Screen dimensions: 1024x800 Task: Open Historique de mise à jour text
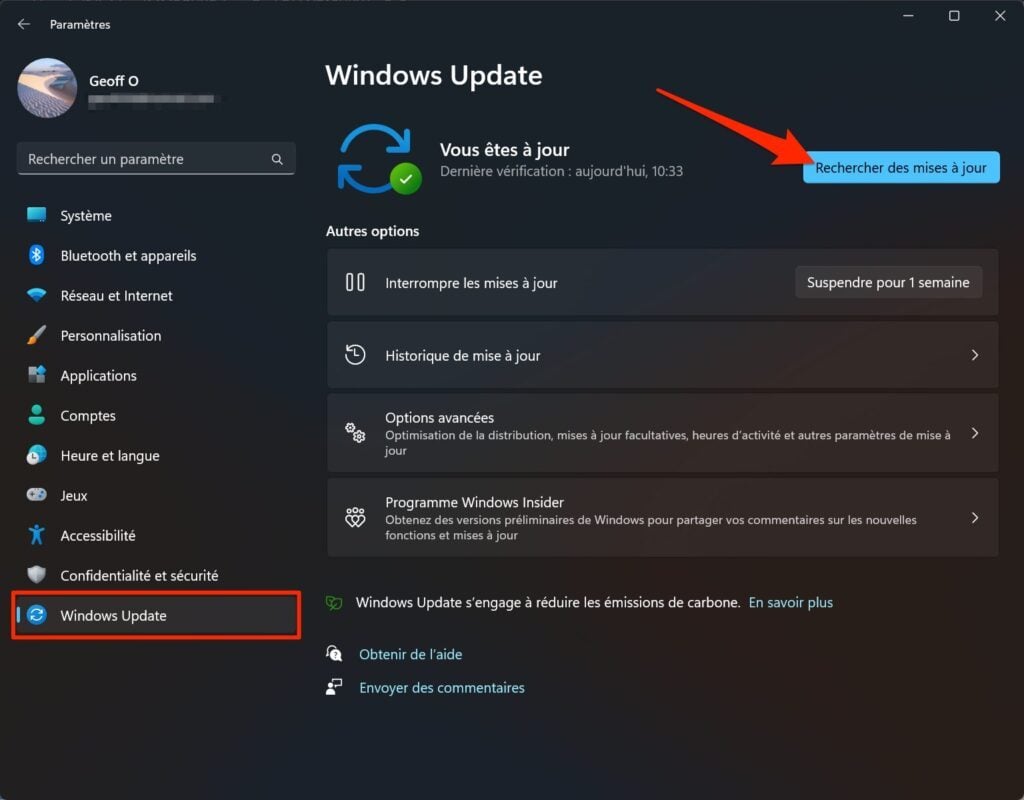click(462, 355)
